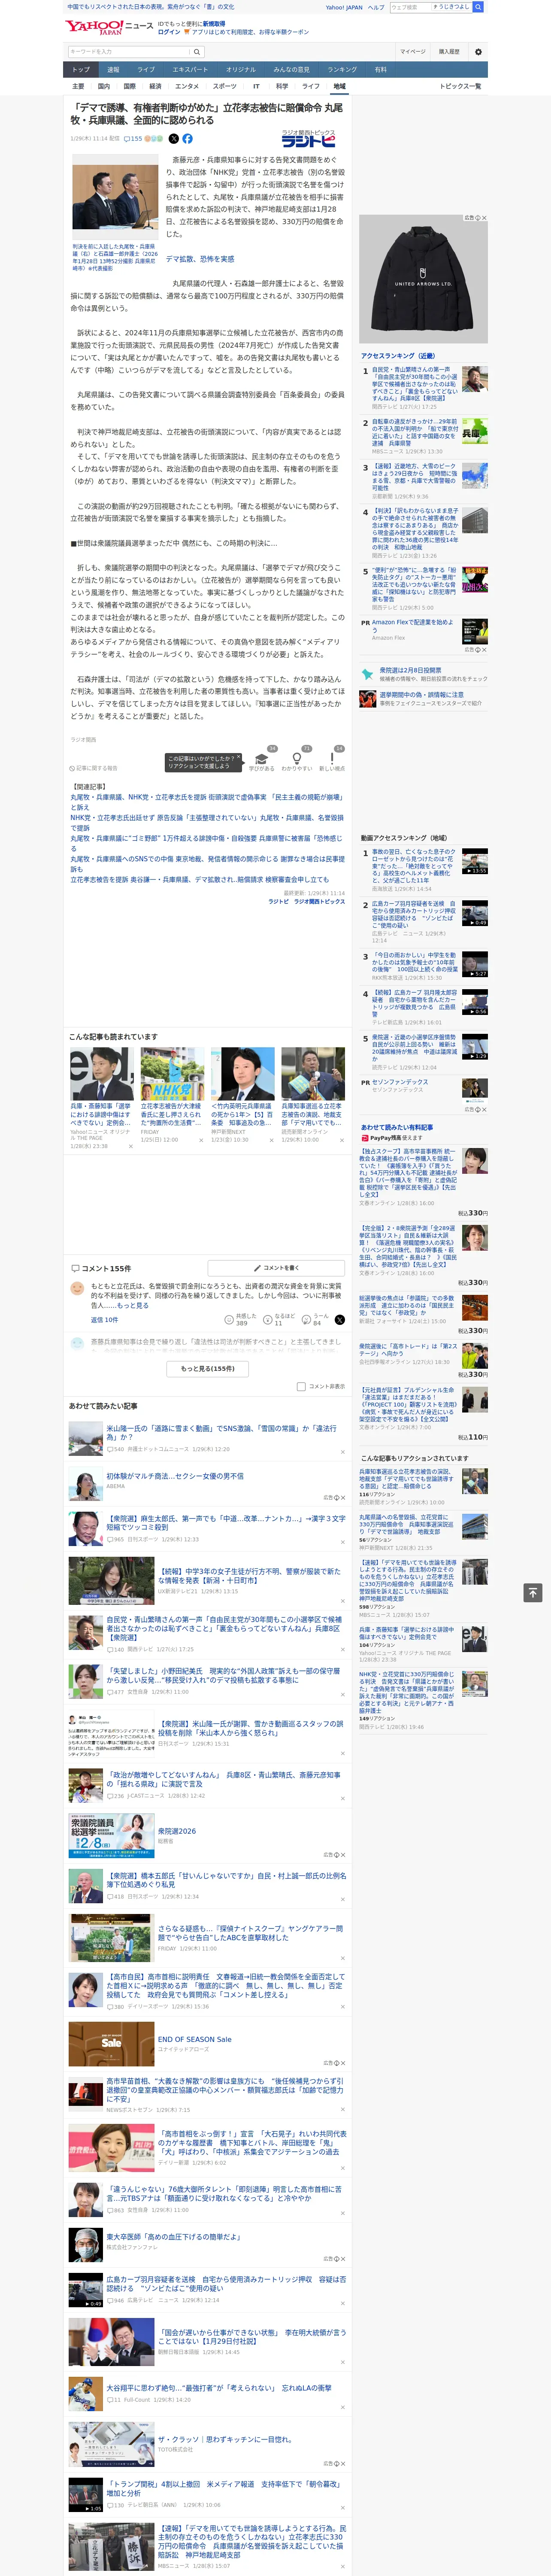Click the ウェブ検索 input at top
The width and height of the screenshot is (551, 2576).
coord(410,7)
